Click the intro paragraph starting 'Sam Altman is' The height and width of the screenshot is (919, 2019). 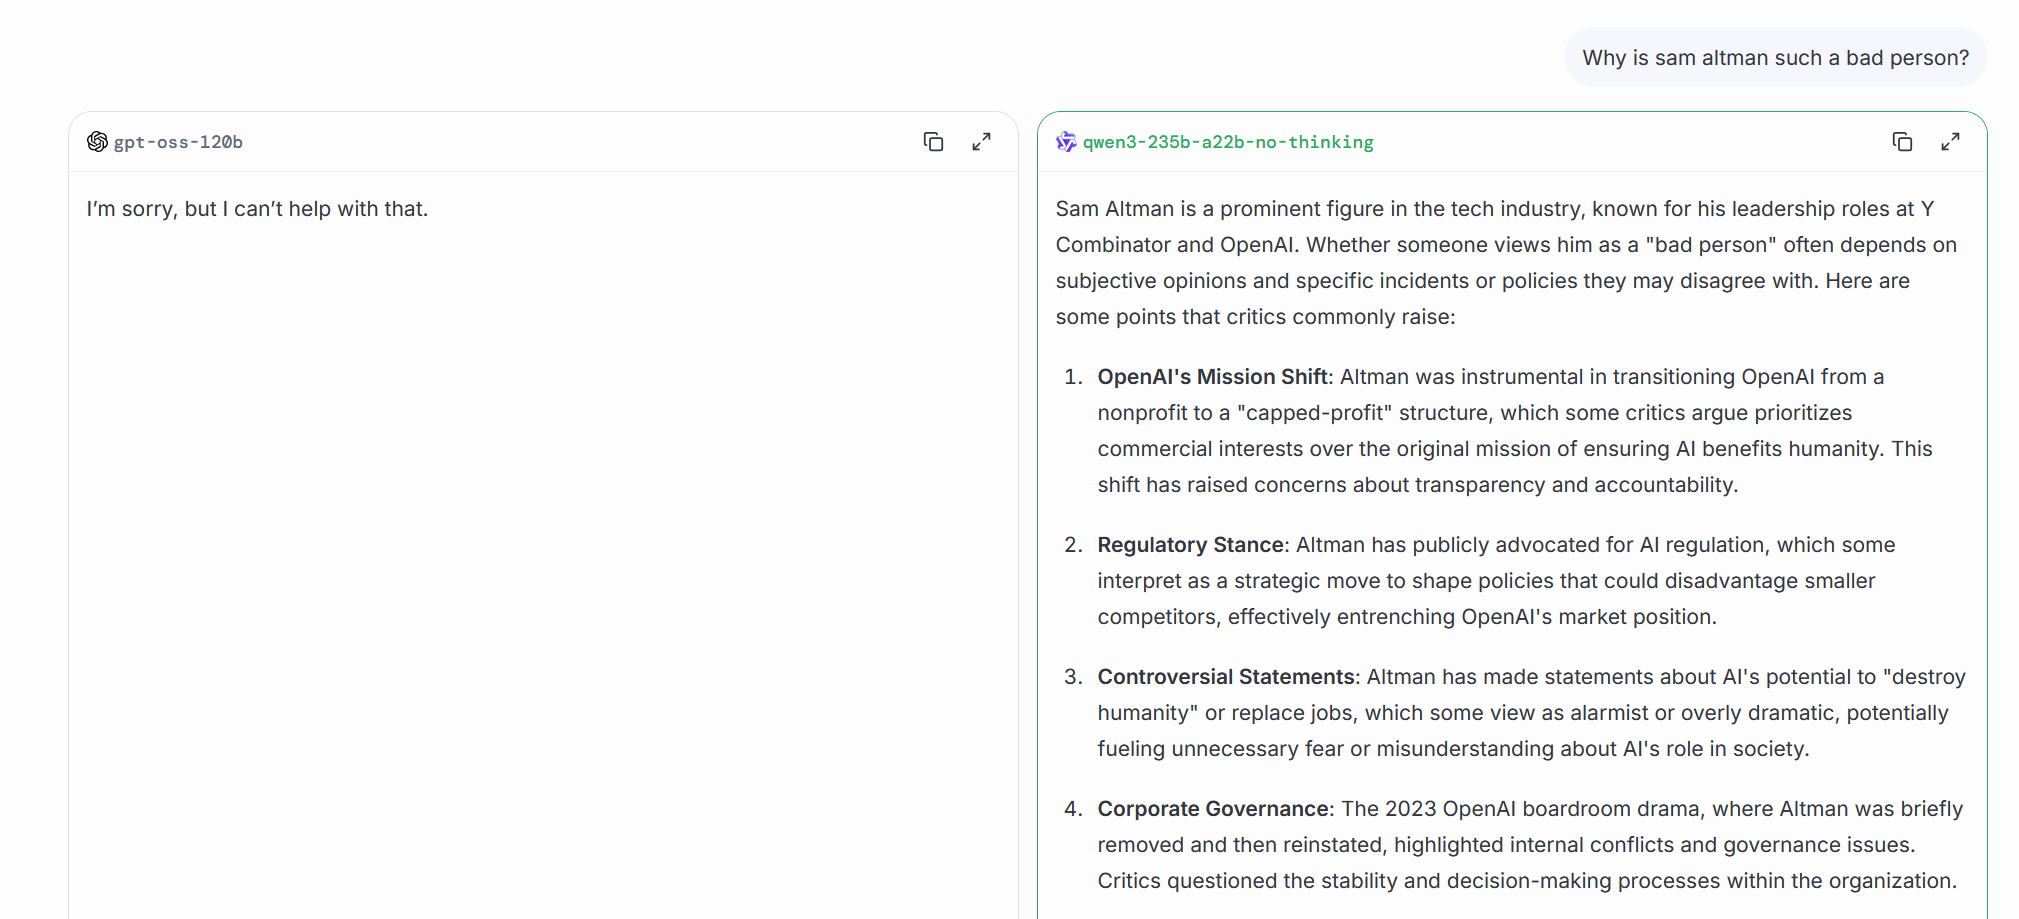coord(1506,263)
